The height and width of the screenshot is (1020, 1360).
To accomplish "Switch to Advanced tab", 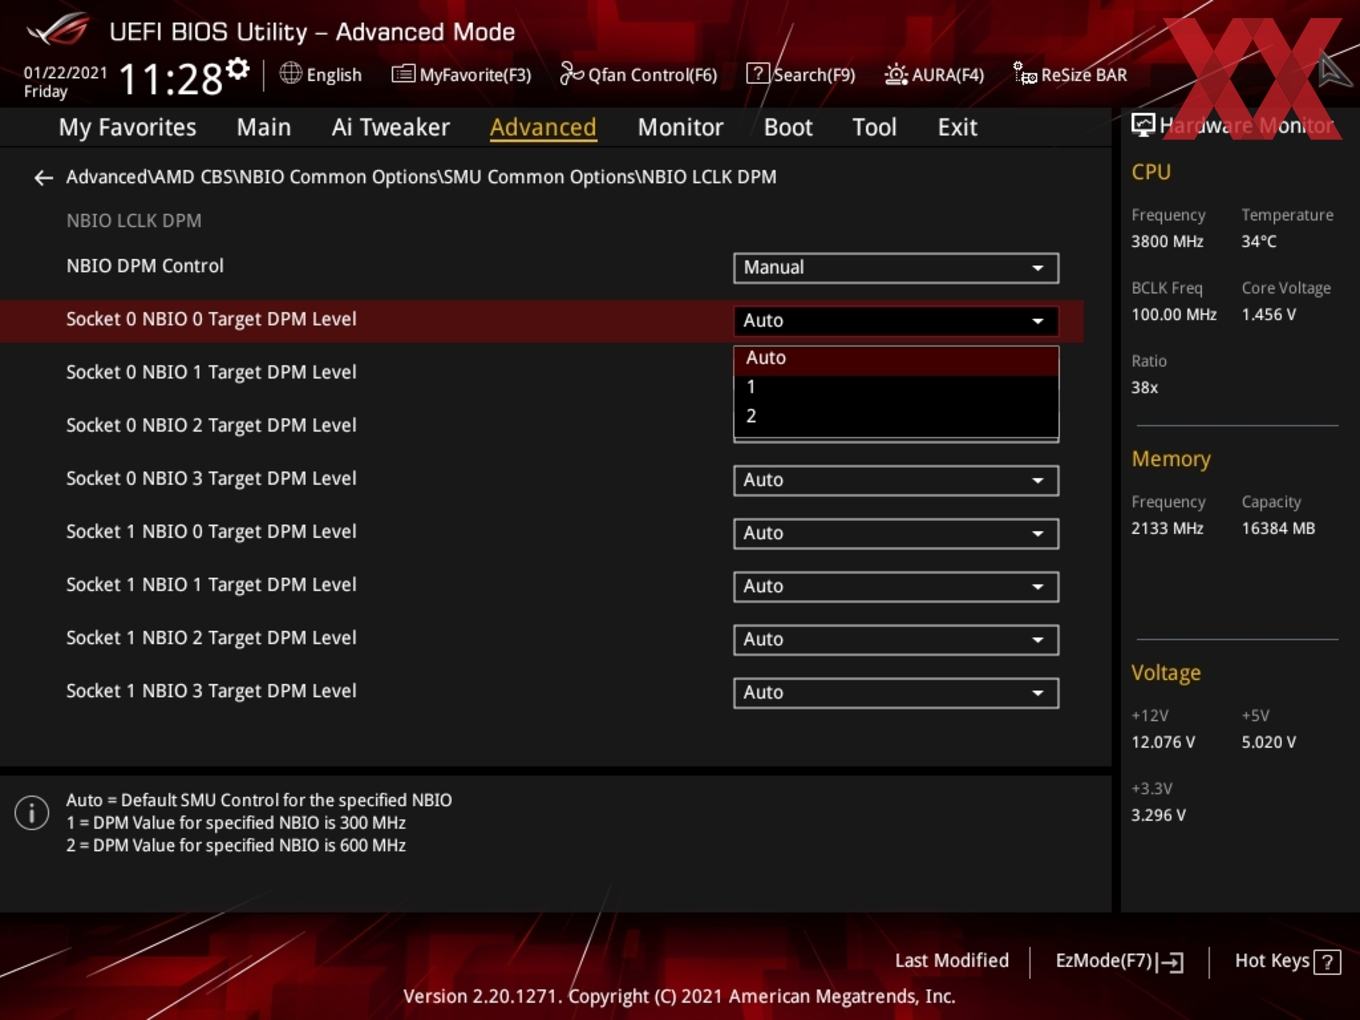I will tap(543, 127).
